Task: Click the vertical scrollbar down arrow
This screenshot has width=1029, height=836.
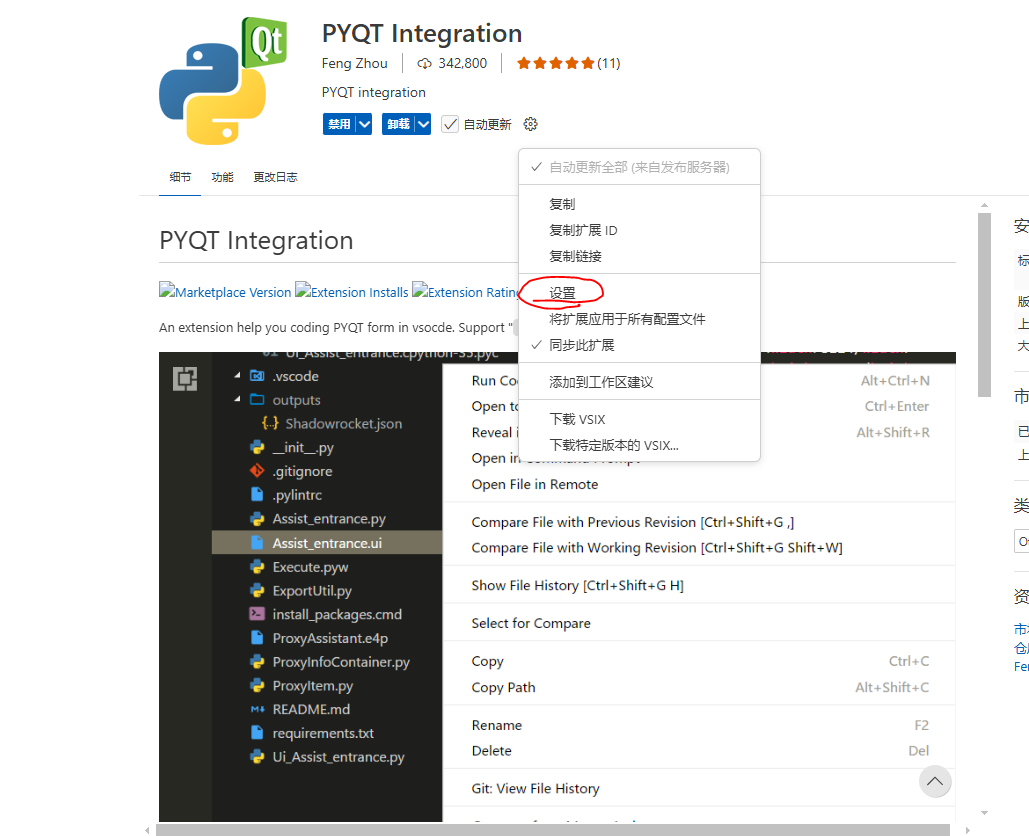Action: pos(984,812)
